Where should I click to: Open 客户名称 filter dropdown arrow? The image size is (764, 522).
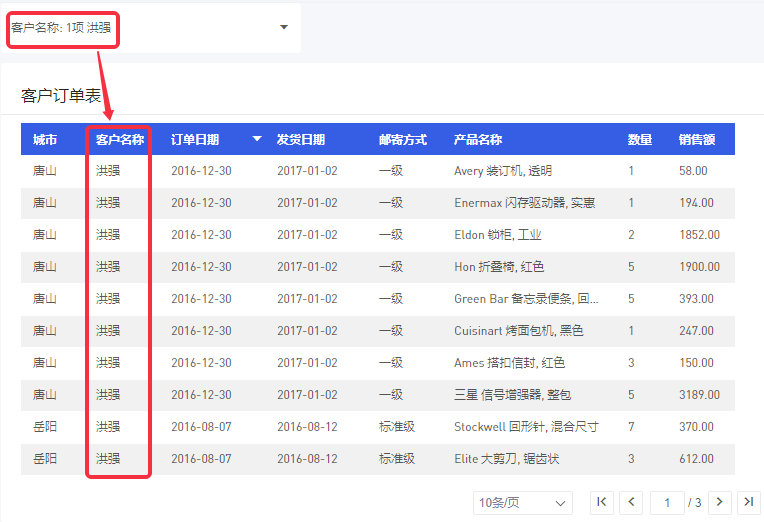coord(284,27)
